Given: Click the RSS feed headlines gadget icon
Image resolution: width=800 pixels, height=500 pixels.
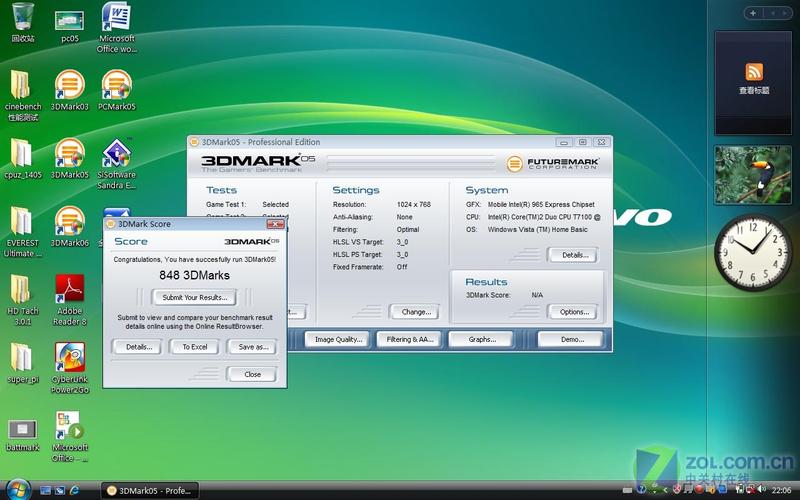Looking at the screenshot, I should [x=754, y=72].
